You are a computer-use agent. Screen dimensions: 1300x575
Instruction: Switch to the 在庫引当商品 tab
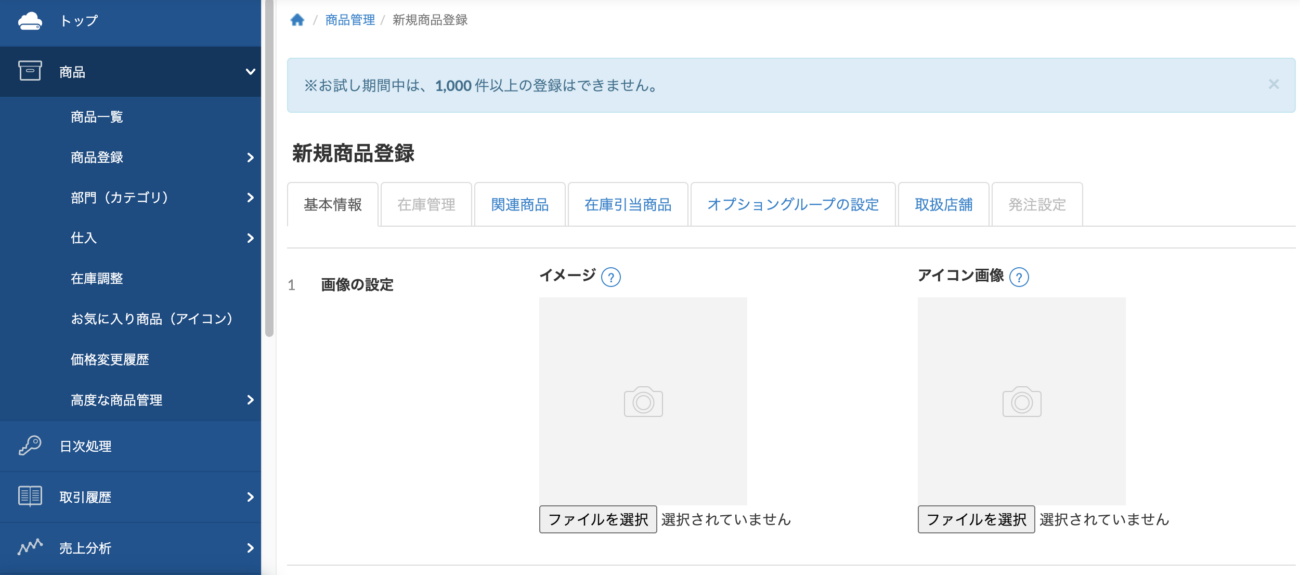[x=628, y=205]
